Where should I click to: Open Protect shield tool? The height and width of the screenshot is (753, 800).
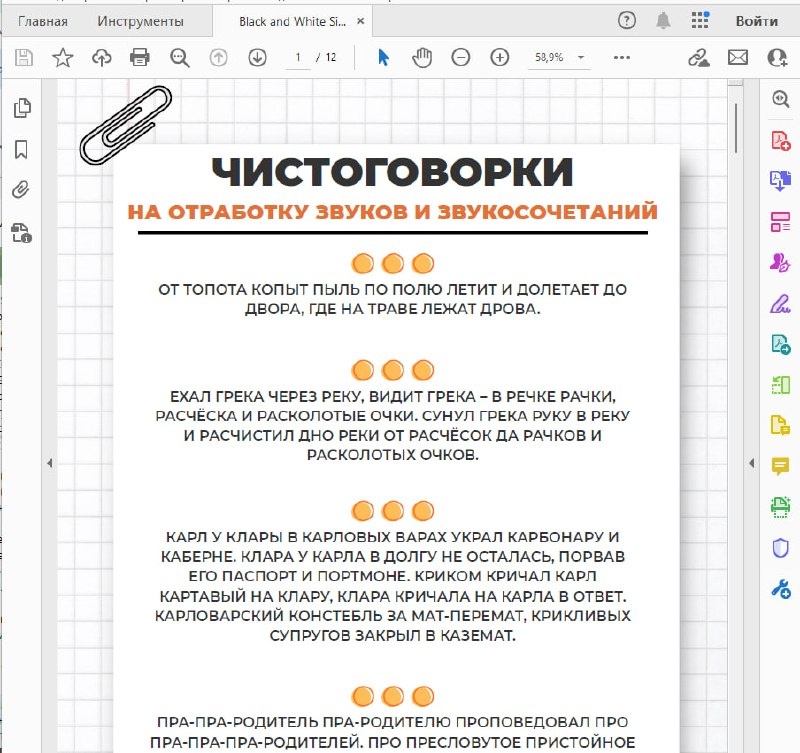(781, 548)
